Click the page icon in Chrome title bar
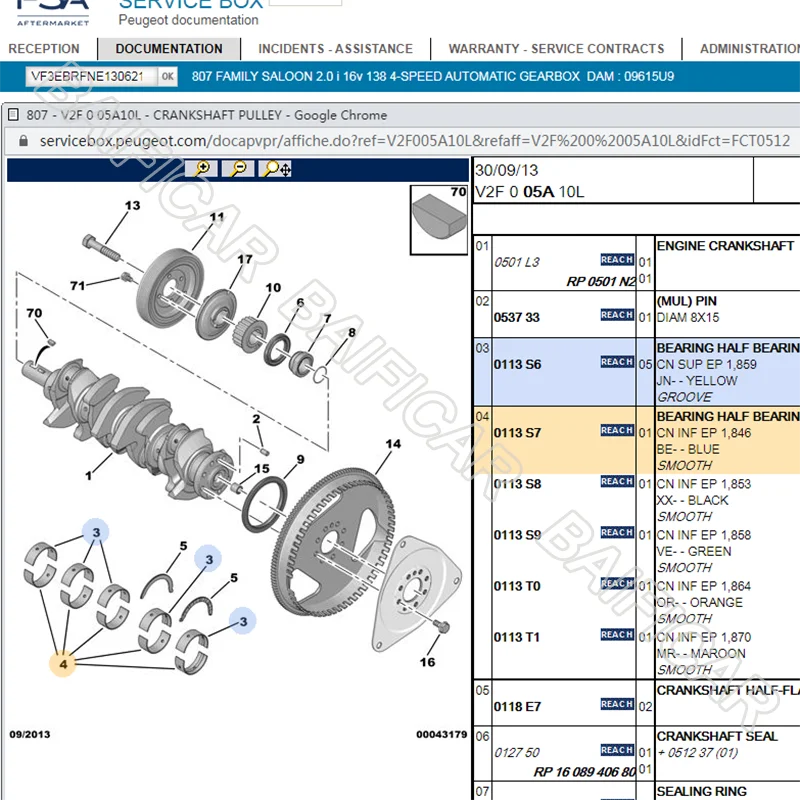This screenshot has width=800, height=800. (14, 114)
